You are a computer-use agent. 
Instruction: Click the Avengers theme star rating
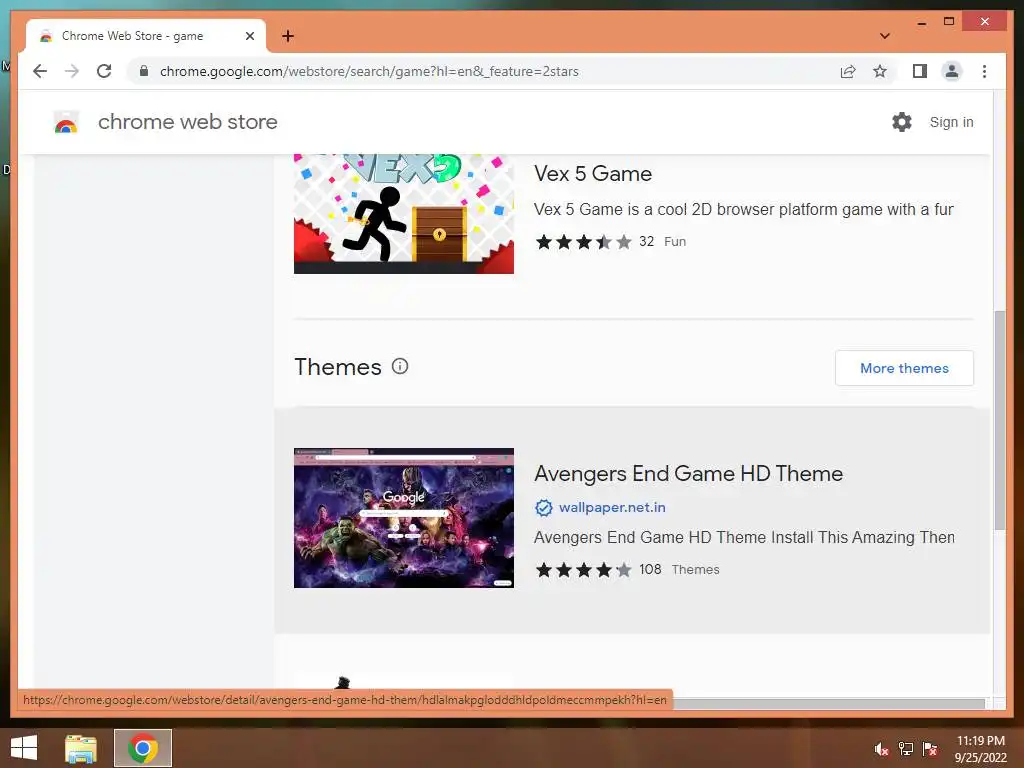pyautogui.click(x=584, y=570)
